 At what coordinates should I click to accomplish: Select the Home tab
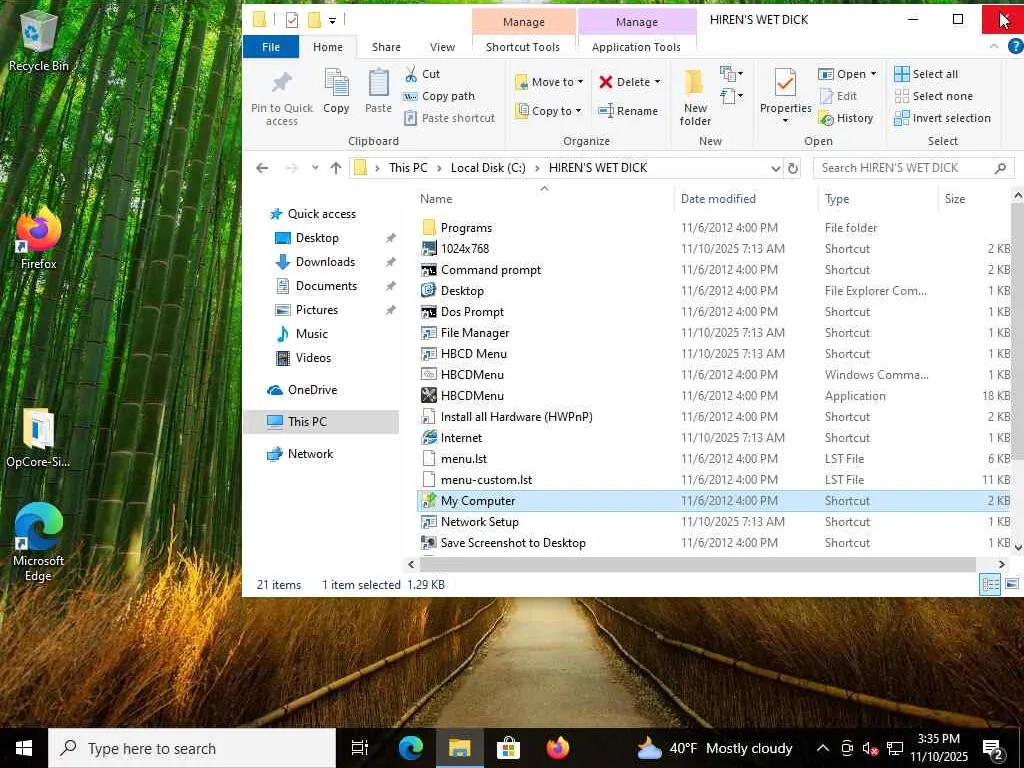click(327, 47)
